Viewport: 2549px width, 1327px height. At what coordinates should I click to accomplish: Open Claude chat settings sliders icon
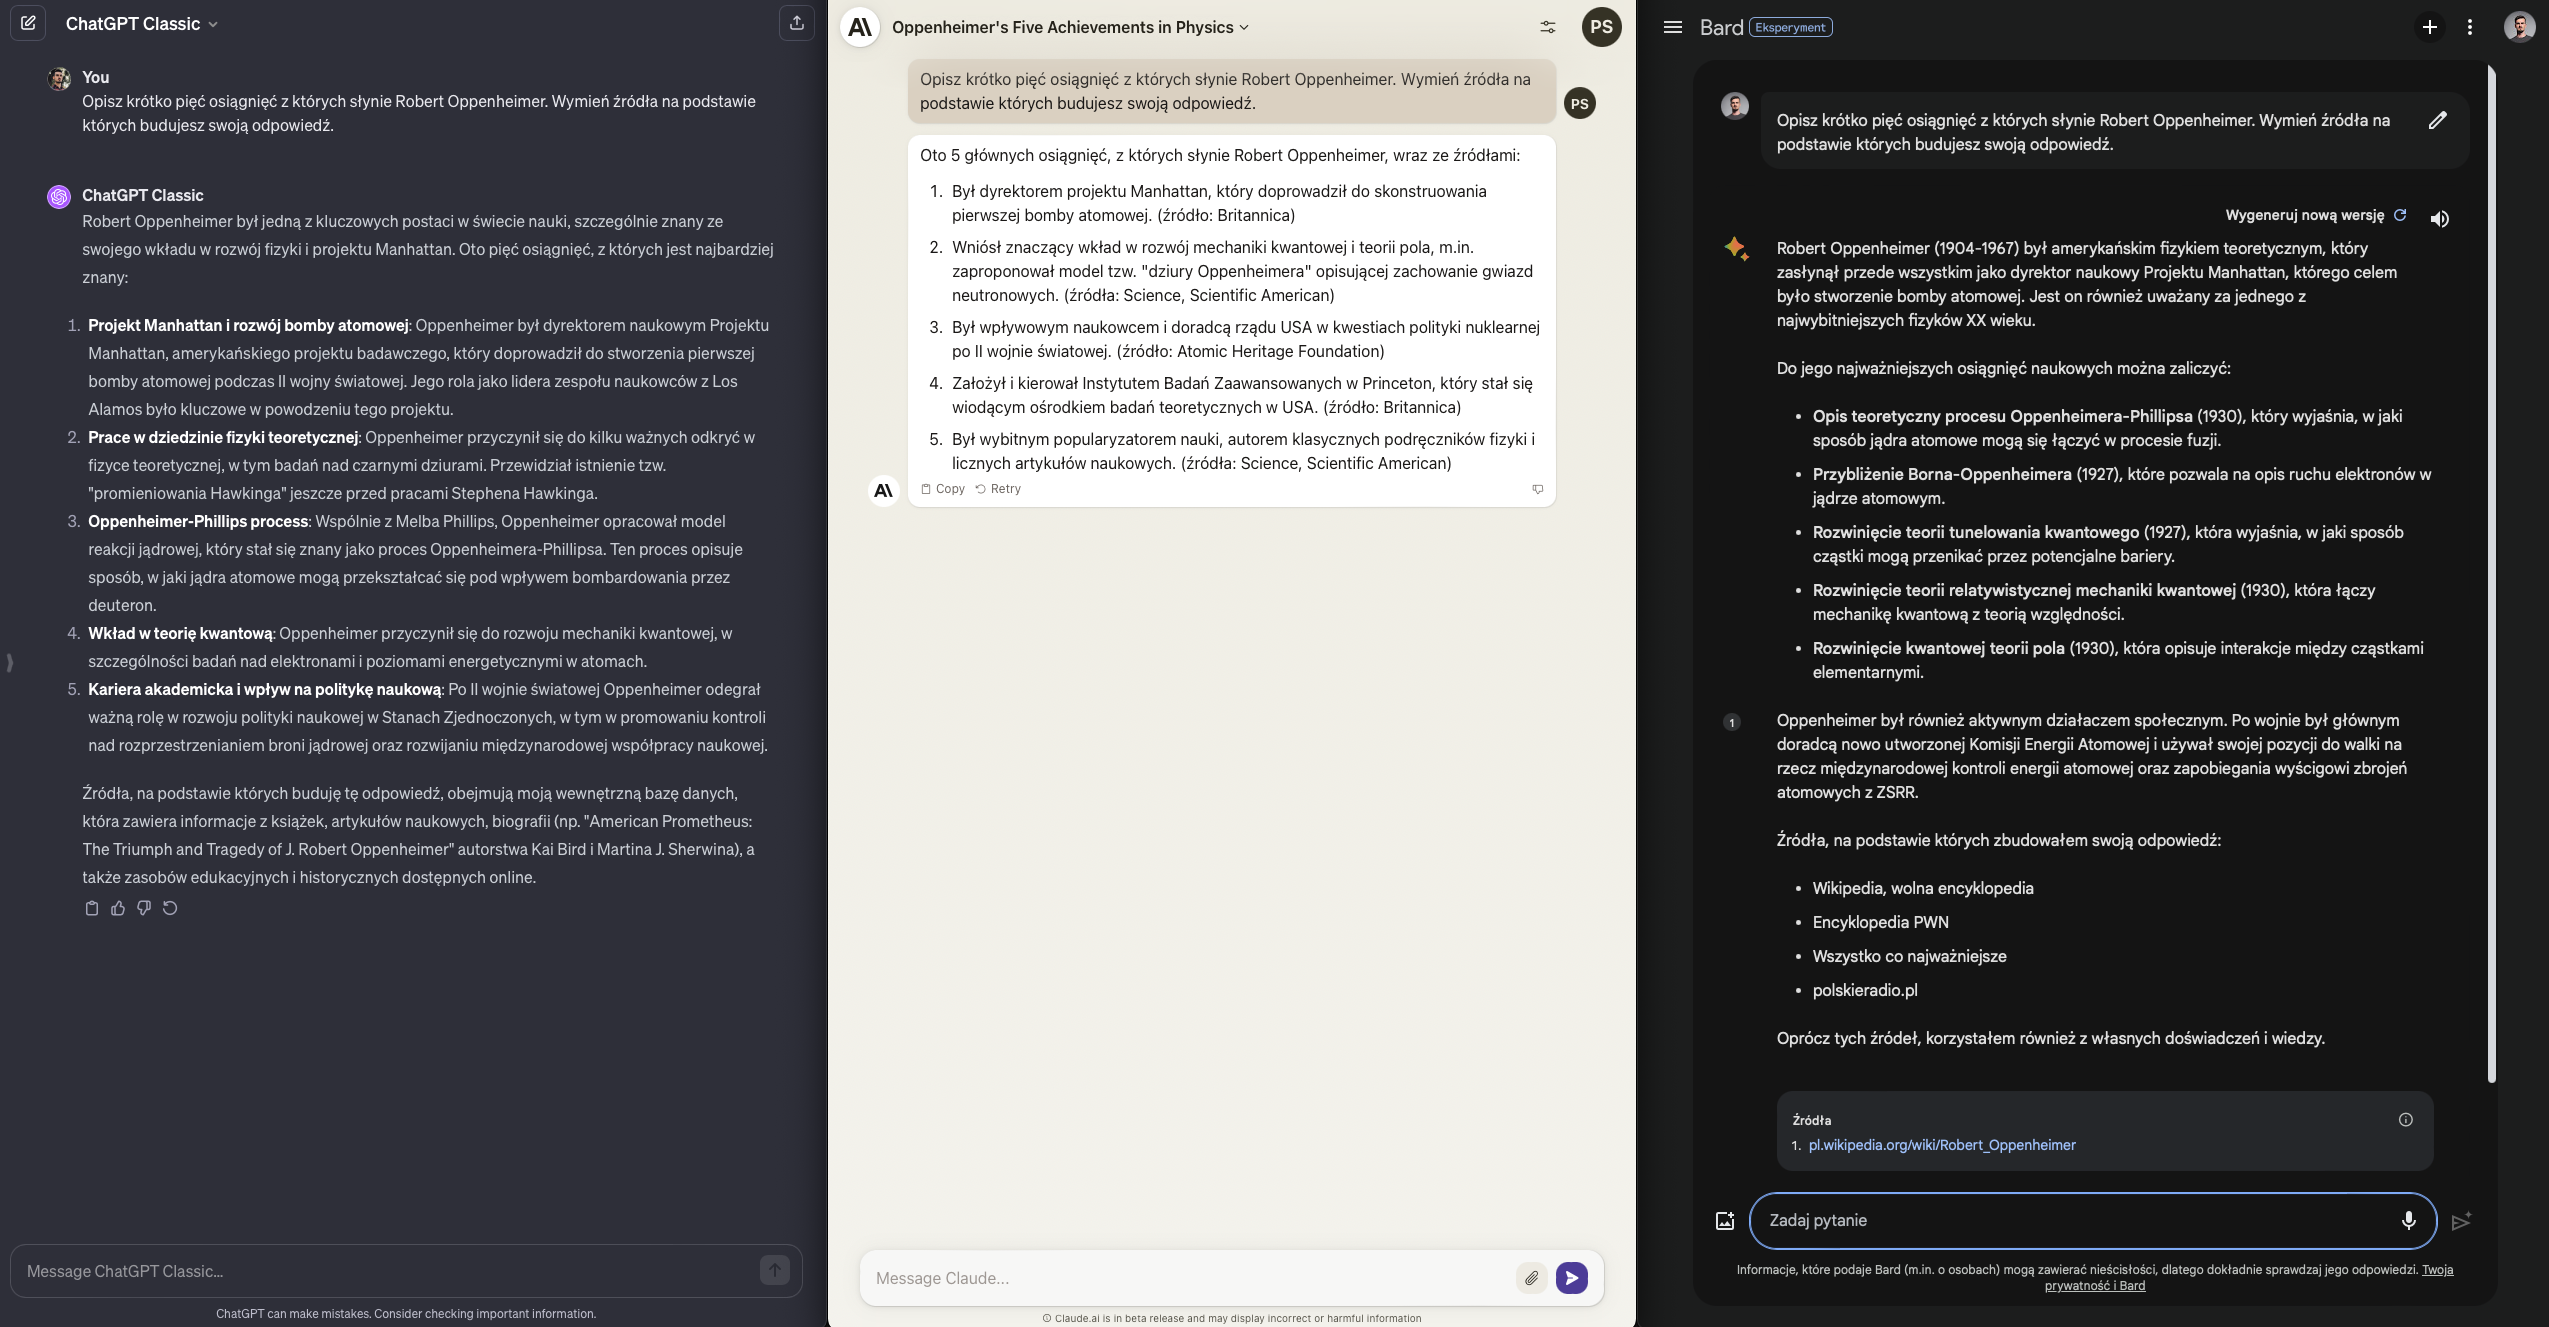pos(1547,27)
